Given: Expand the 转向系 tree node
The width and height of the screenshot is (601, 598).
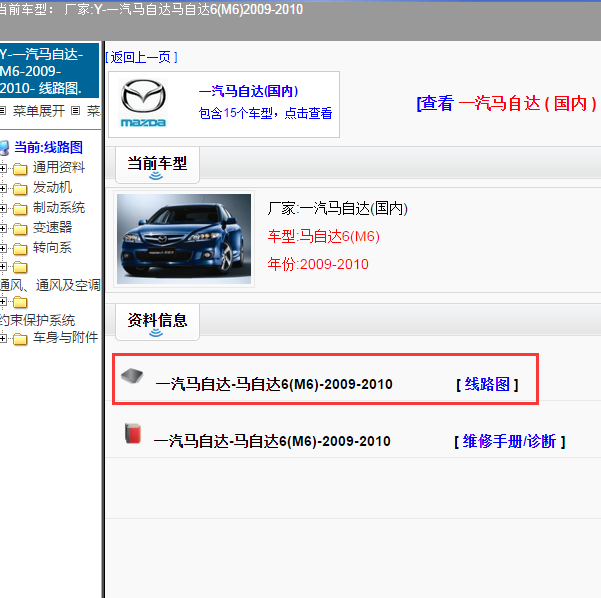Looking at the screenshot, I should coord(3,248).
